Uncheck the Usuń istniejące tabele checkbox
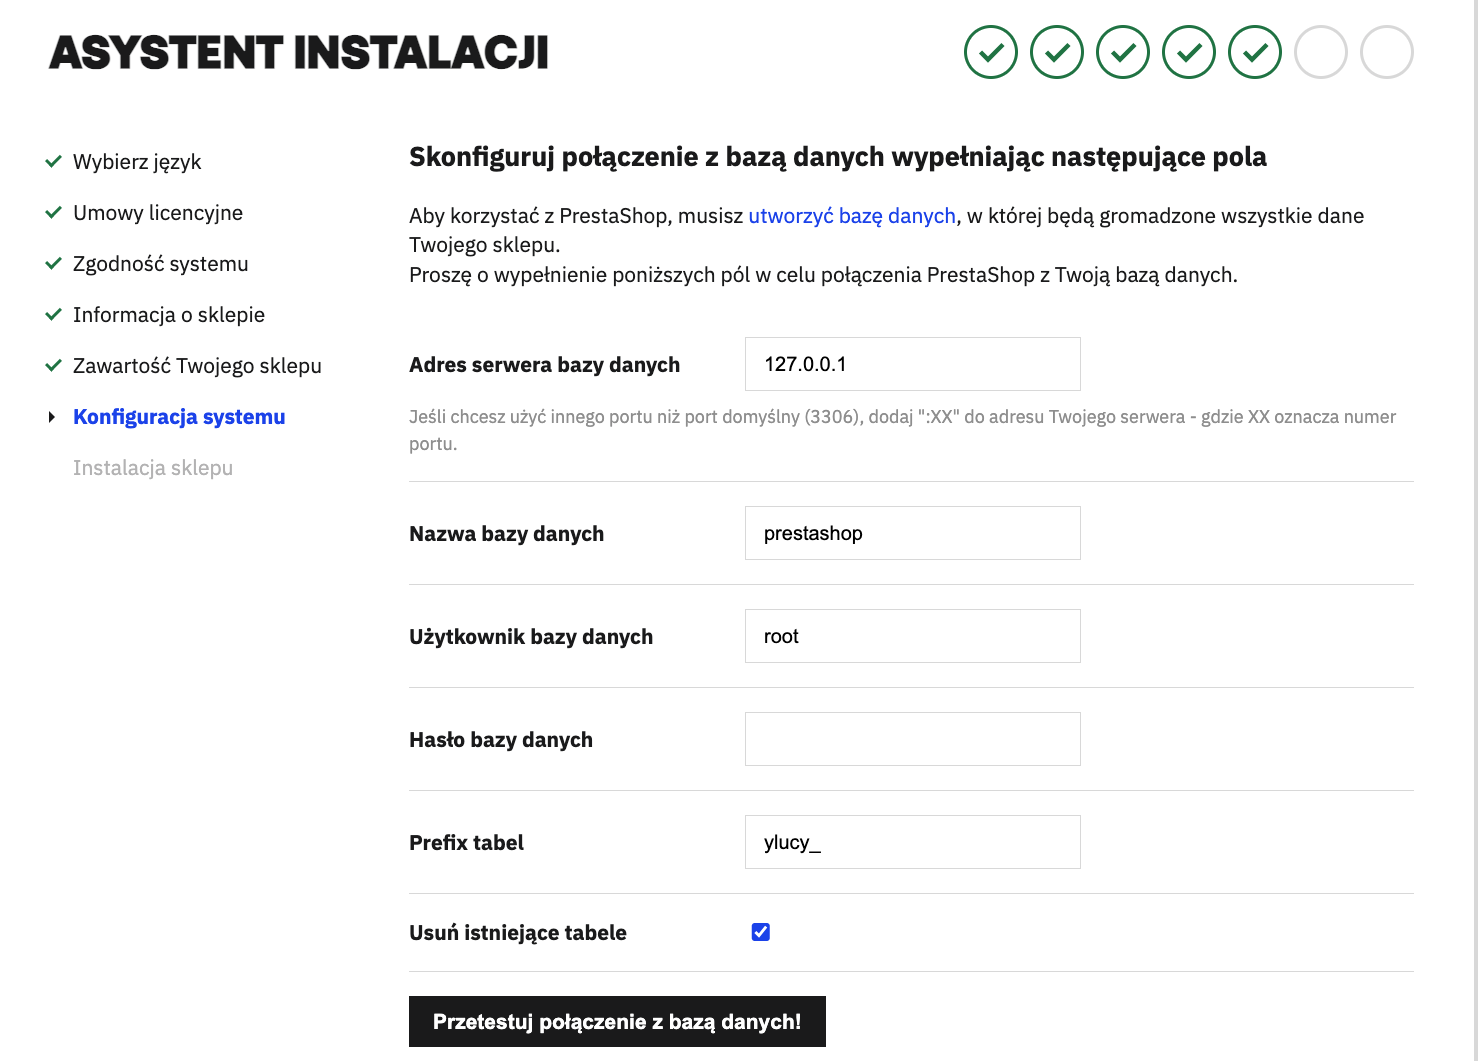The height and width of the screenshot is (1061, 1478). tap(761, 932)
